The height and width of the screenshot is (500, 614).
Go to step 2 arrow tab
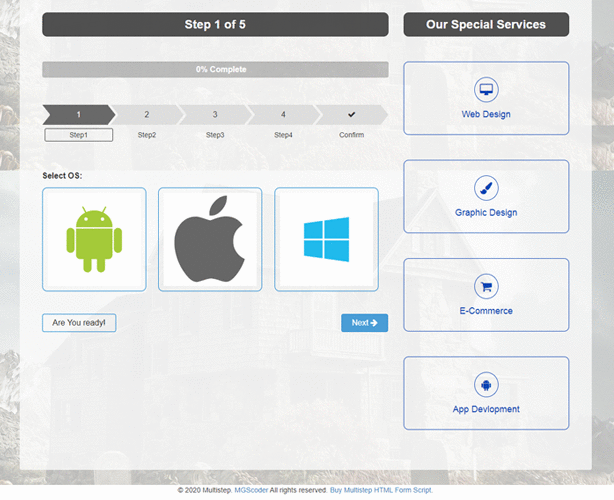coord(147,114)
